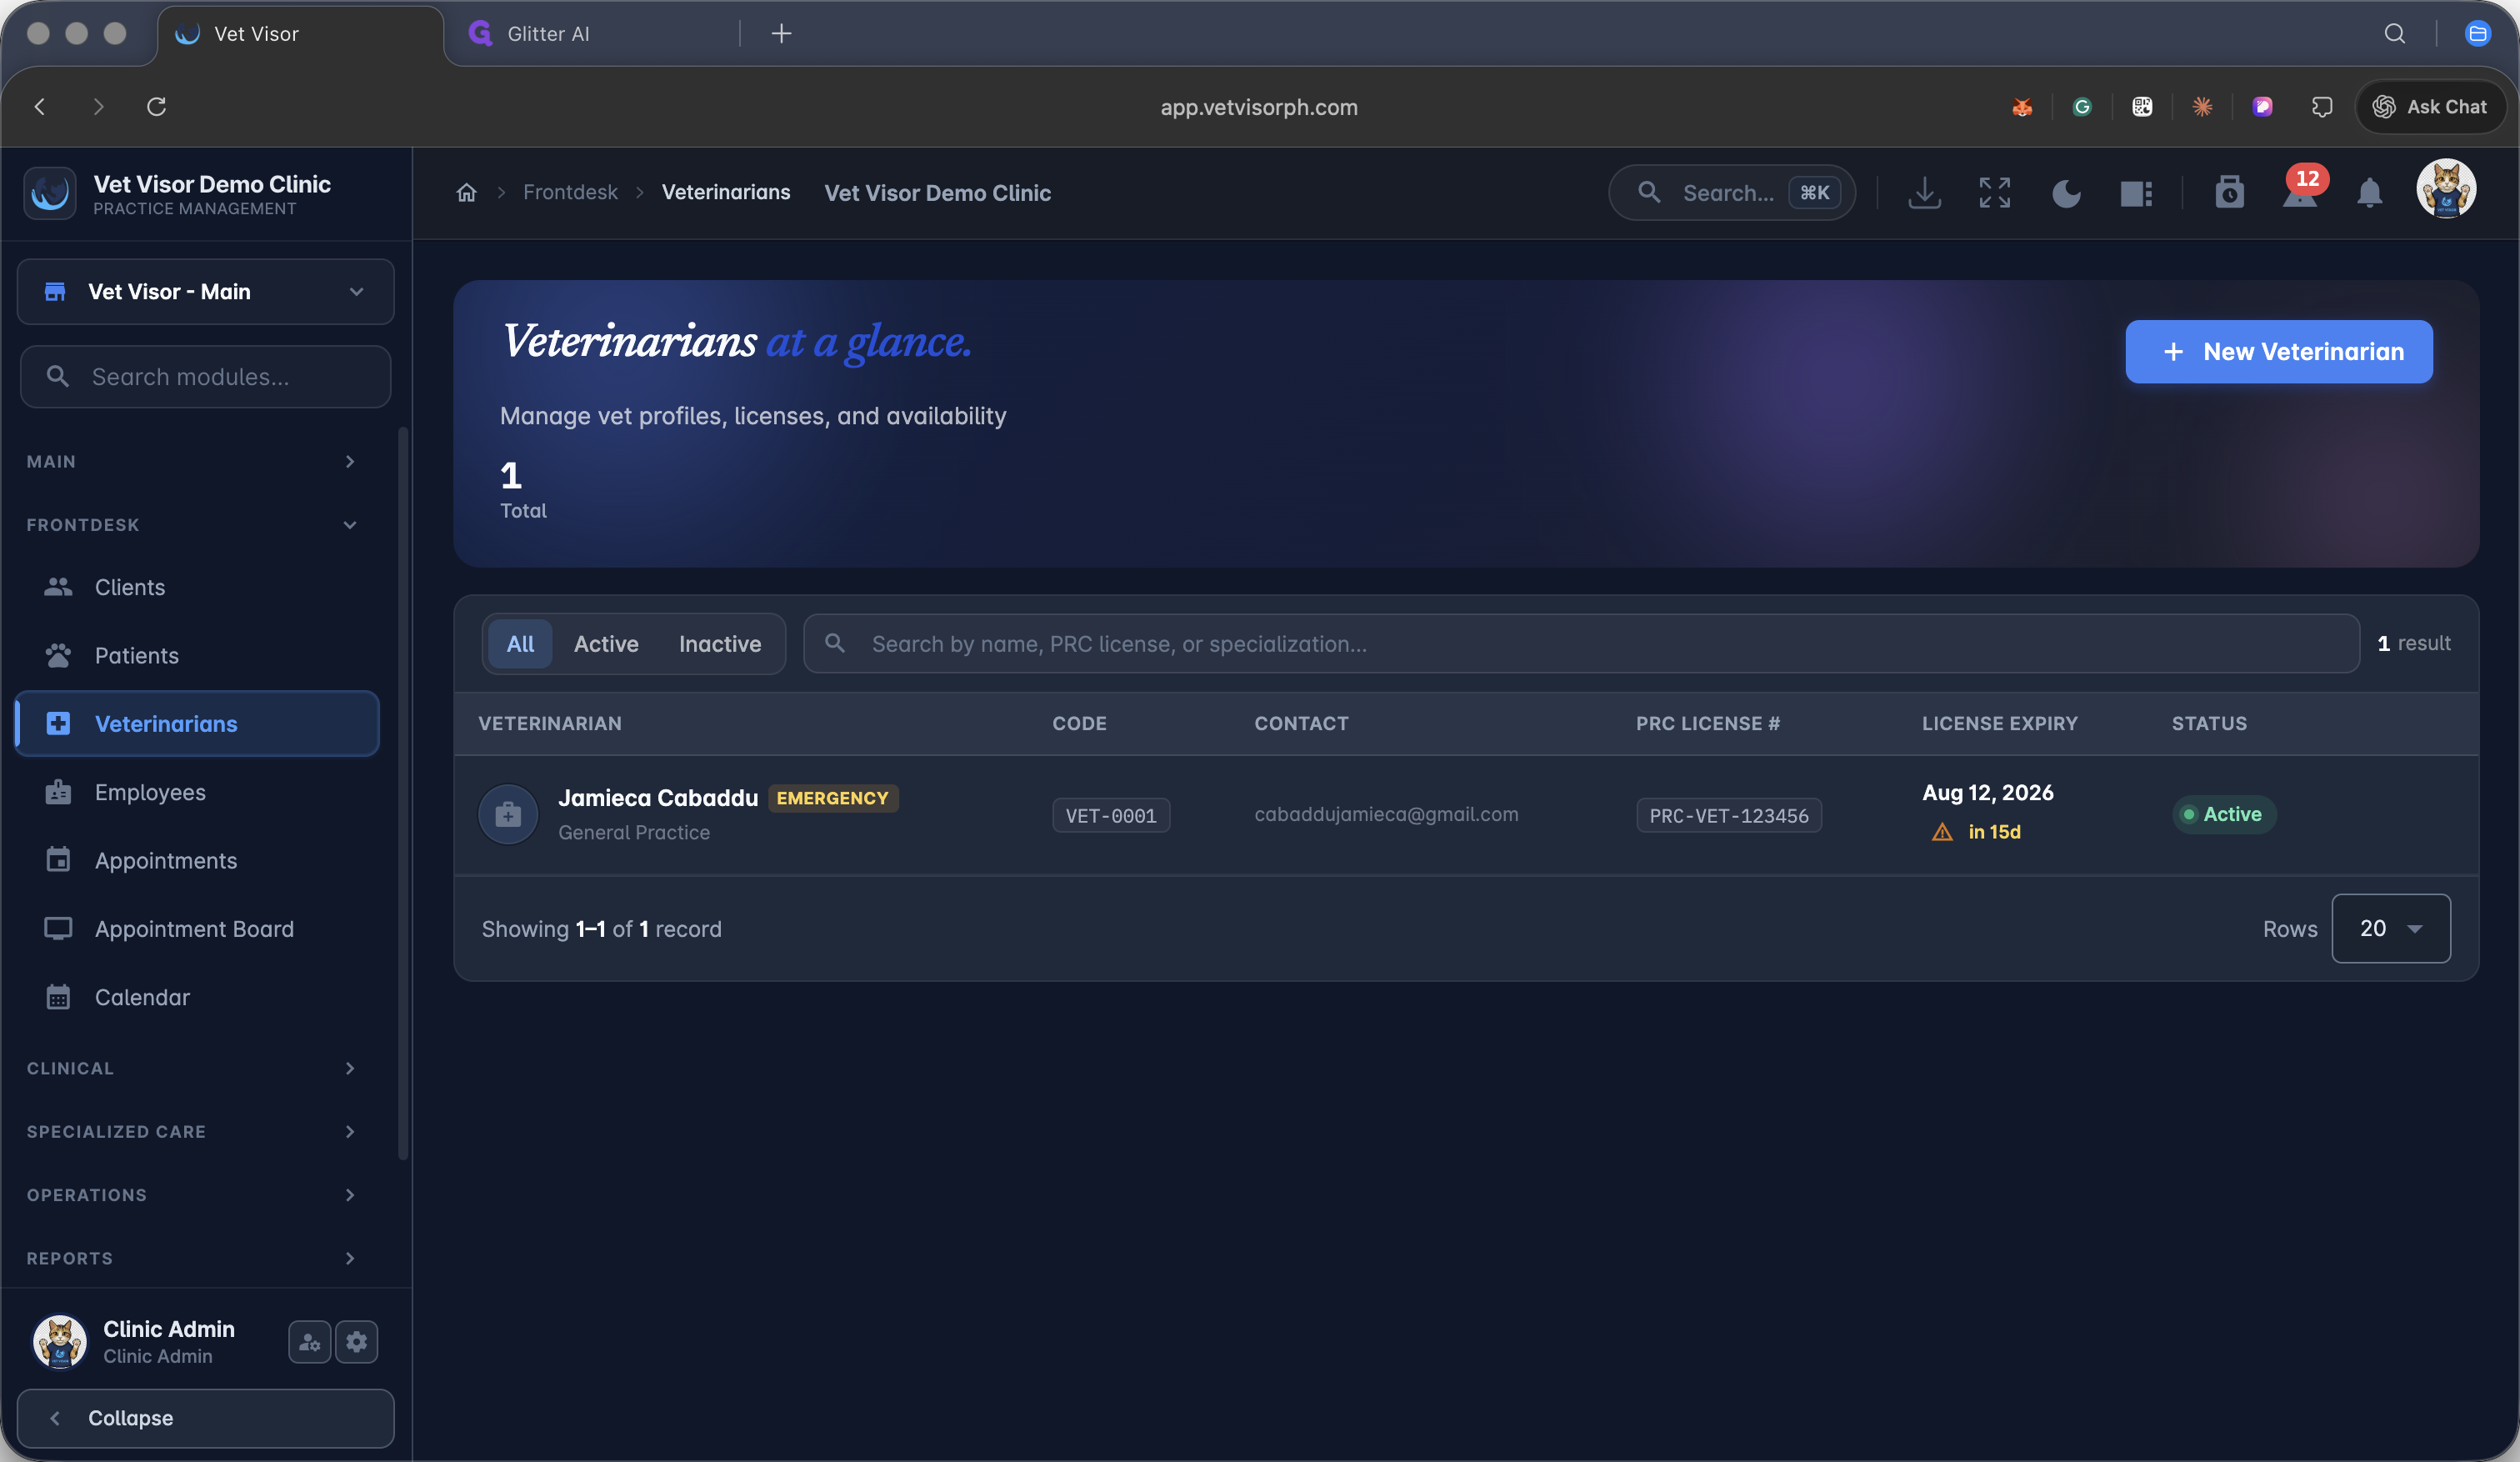Click the Ask Chat button
This screenshot has width=2520, height=1462.
(2429, 106)
